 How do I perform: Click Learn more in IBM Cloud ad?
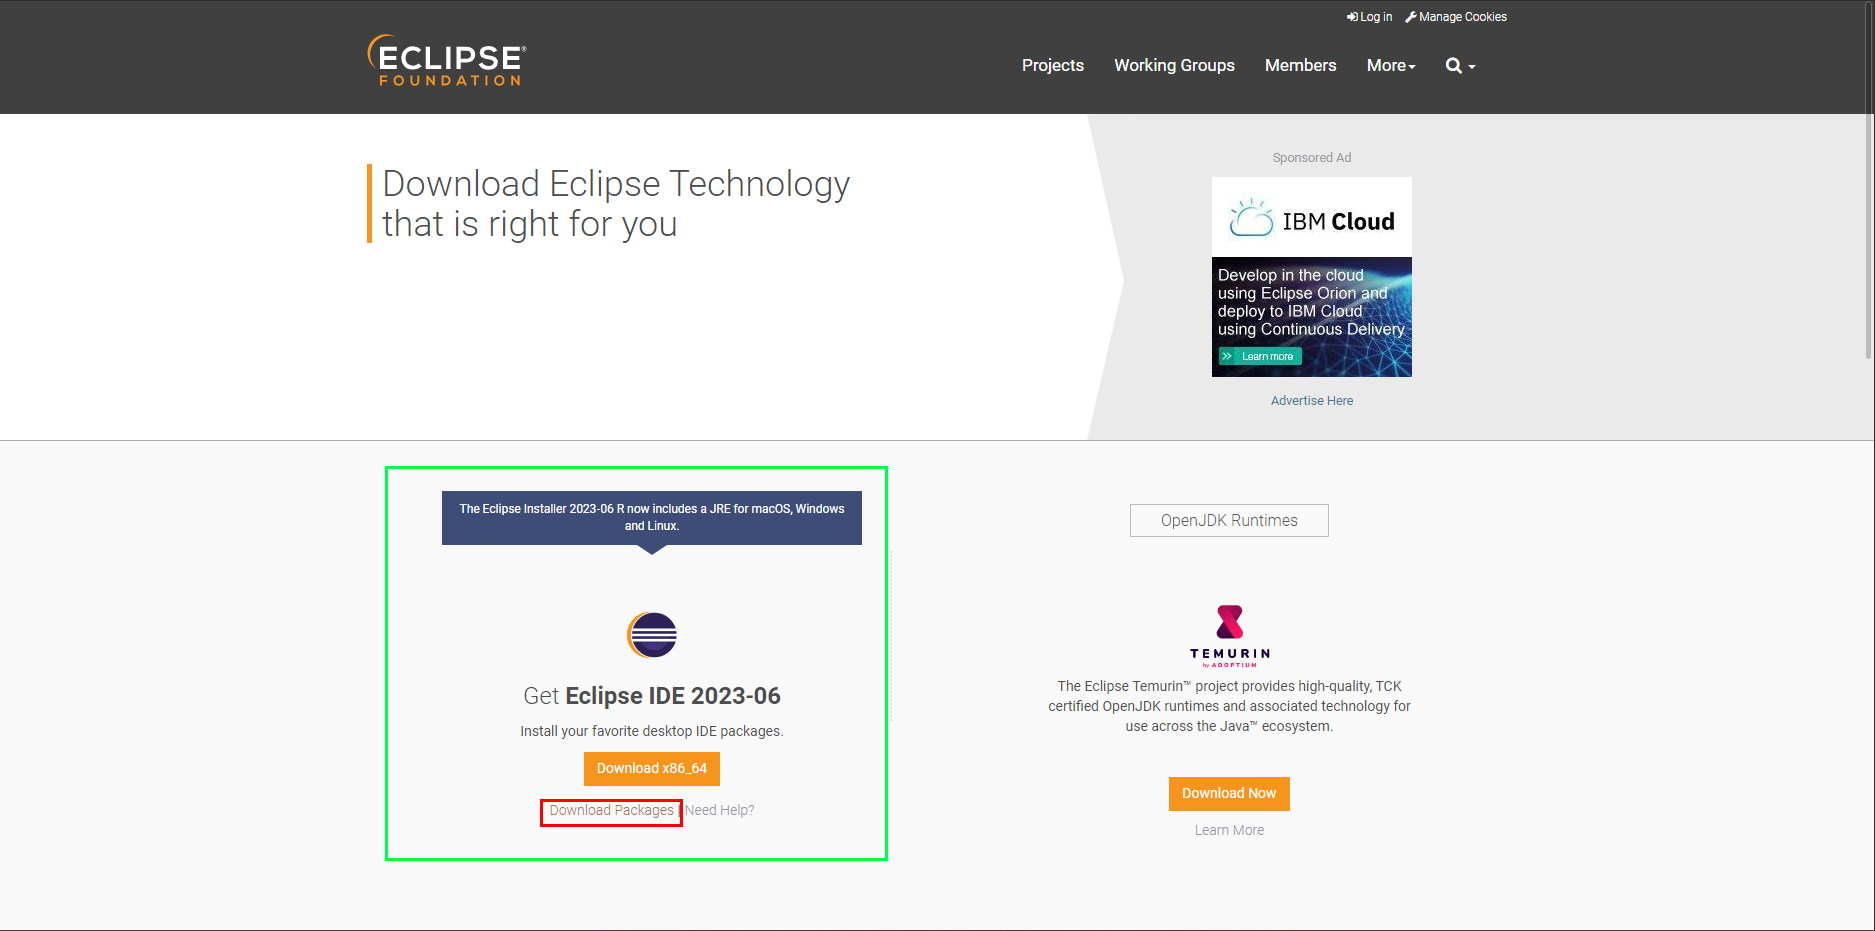click(1260, 357)
